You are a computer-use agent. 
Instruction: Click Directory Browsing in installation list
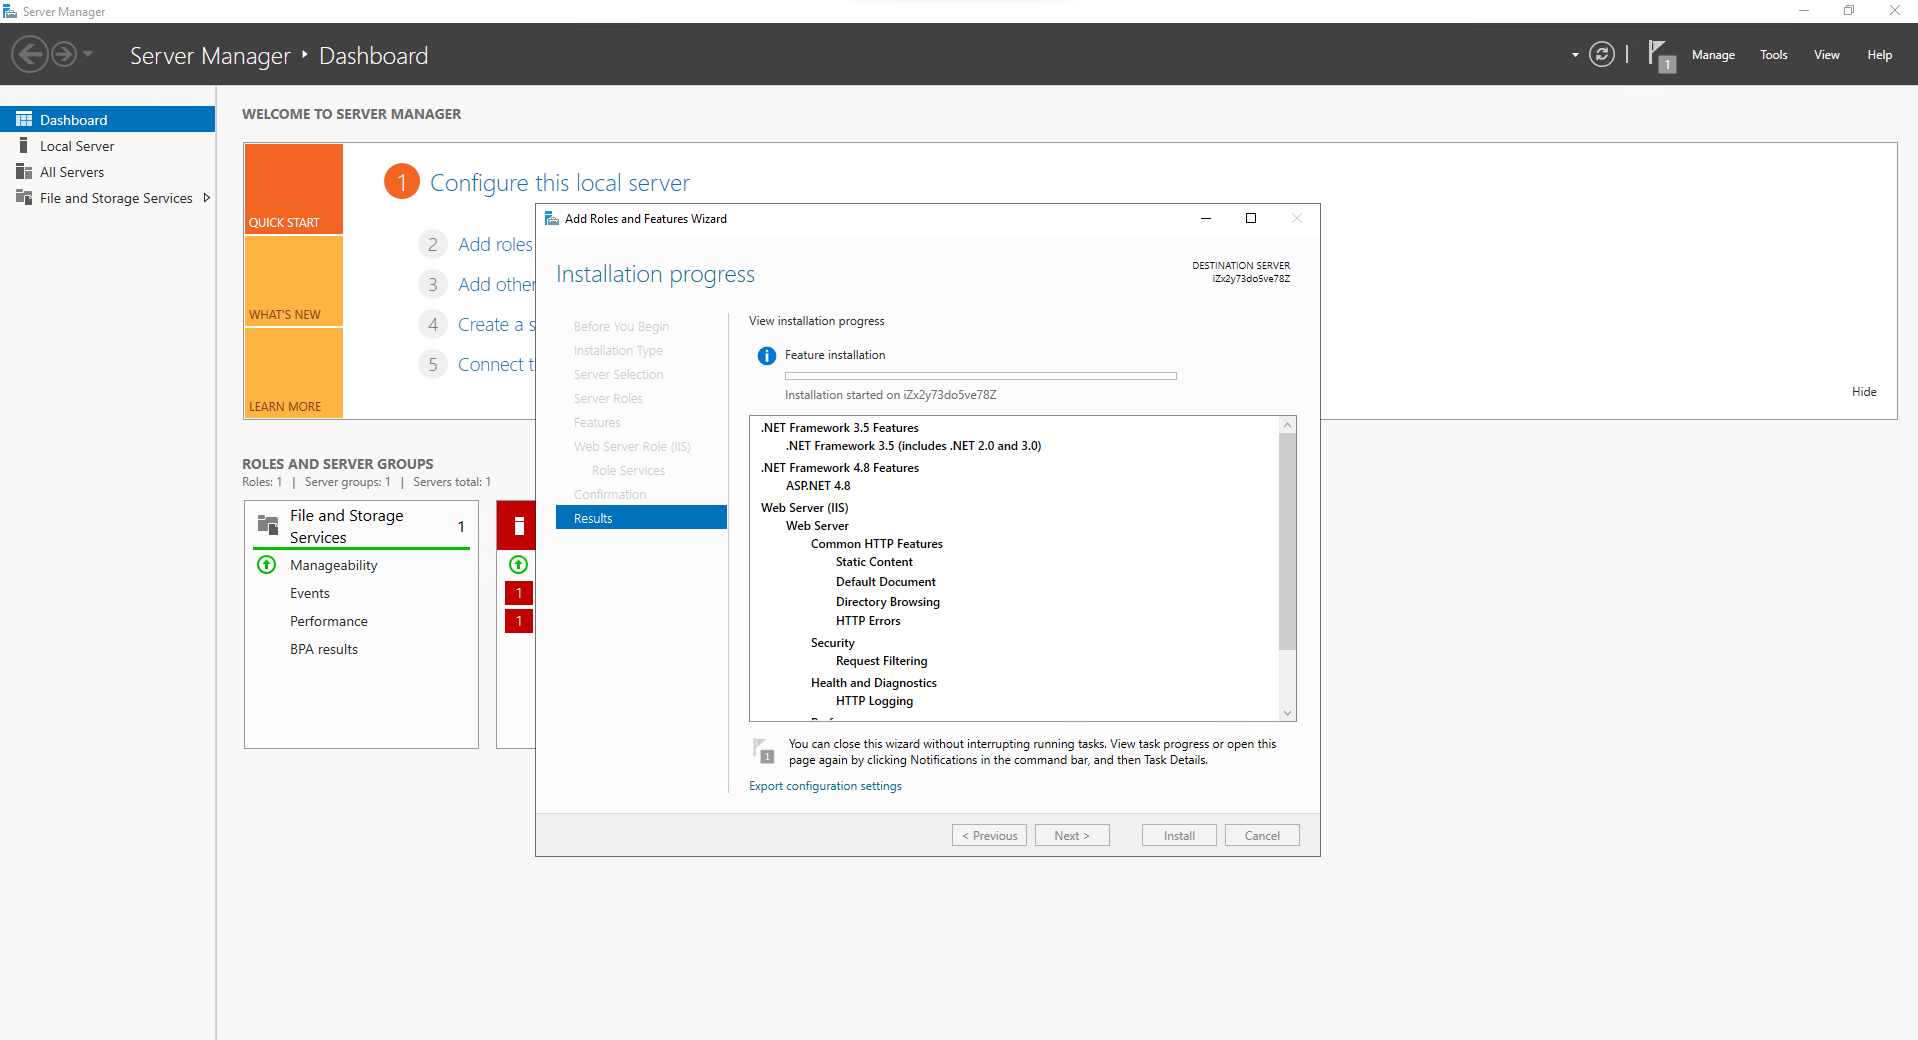click(x=888, y=602)
